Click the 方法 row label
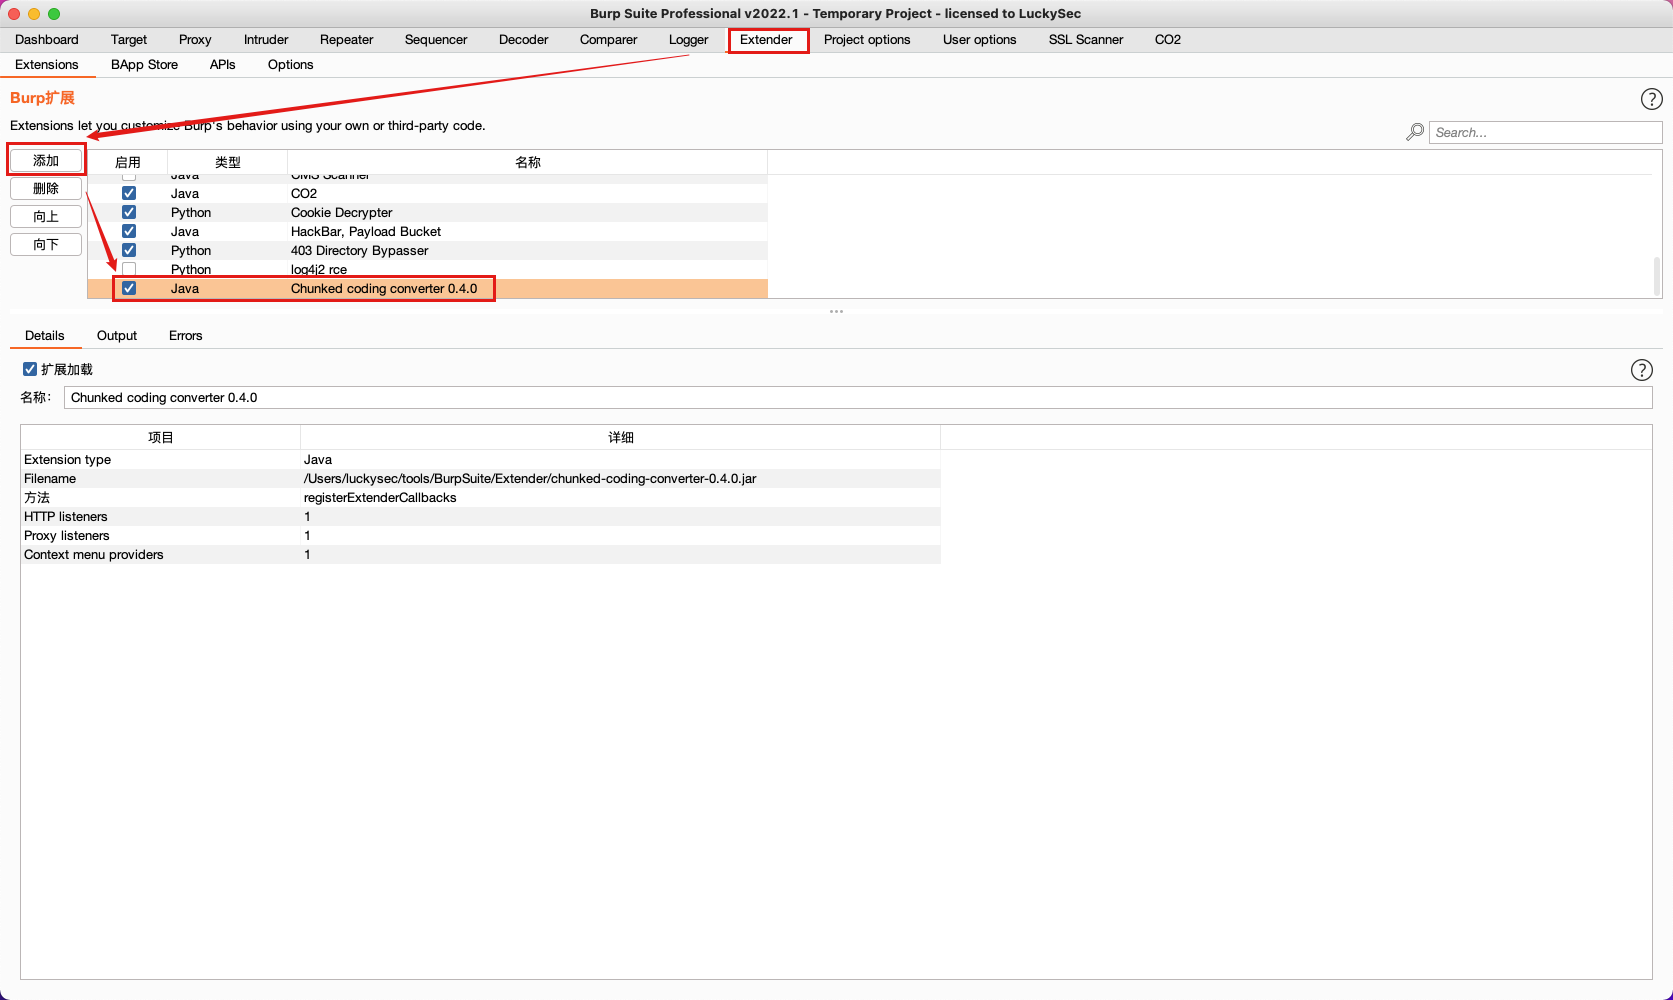This screenshot has width=1673, height=1000. [37, 498]
